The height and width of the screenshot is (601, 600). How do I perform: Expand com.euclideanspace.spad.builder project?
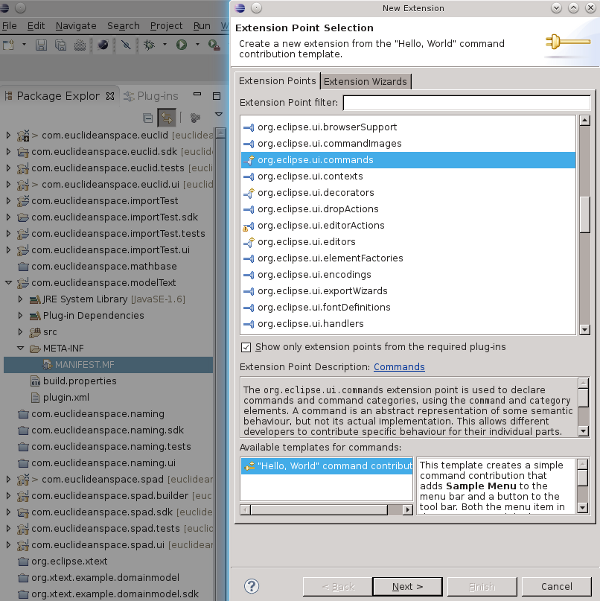pyautogui.click(x=8, y=496)
